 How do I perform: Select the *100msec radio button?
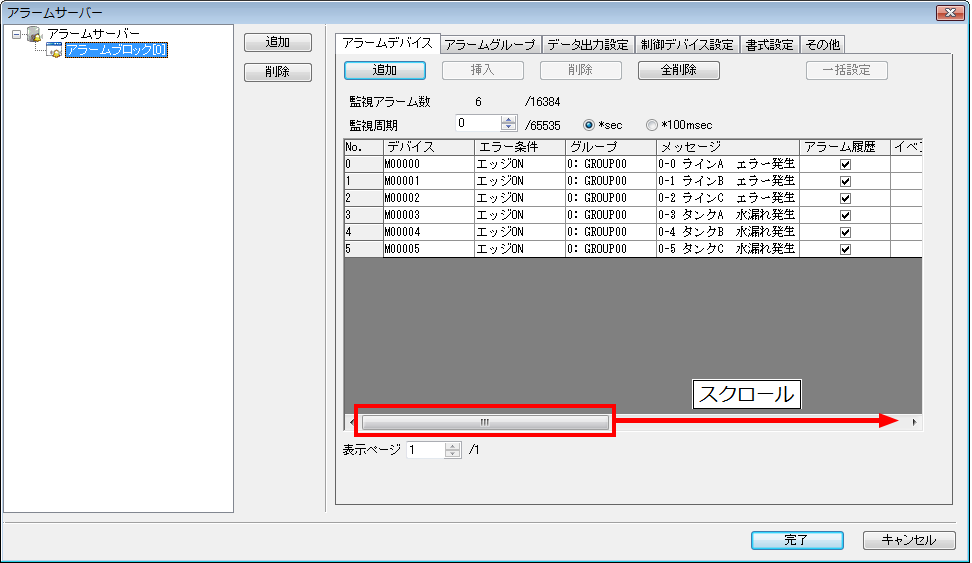click(652, 125)
